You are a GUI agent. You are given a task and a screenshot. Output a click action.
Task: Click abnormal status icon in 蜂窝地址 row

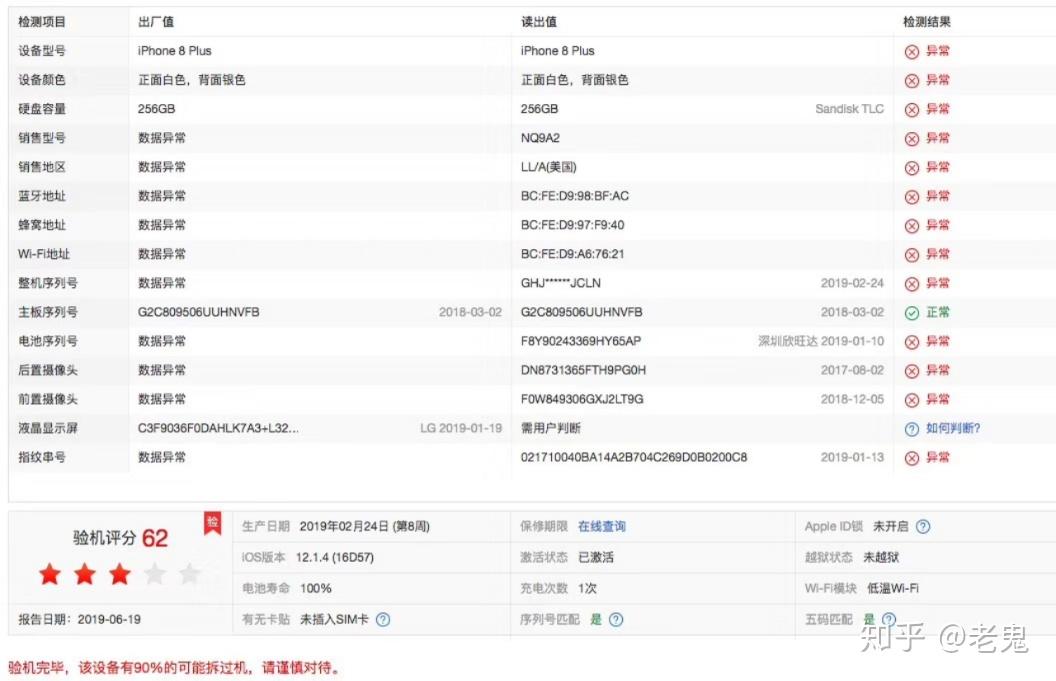(911, 226)
